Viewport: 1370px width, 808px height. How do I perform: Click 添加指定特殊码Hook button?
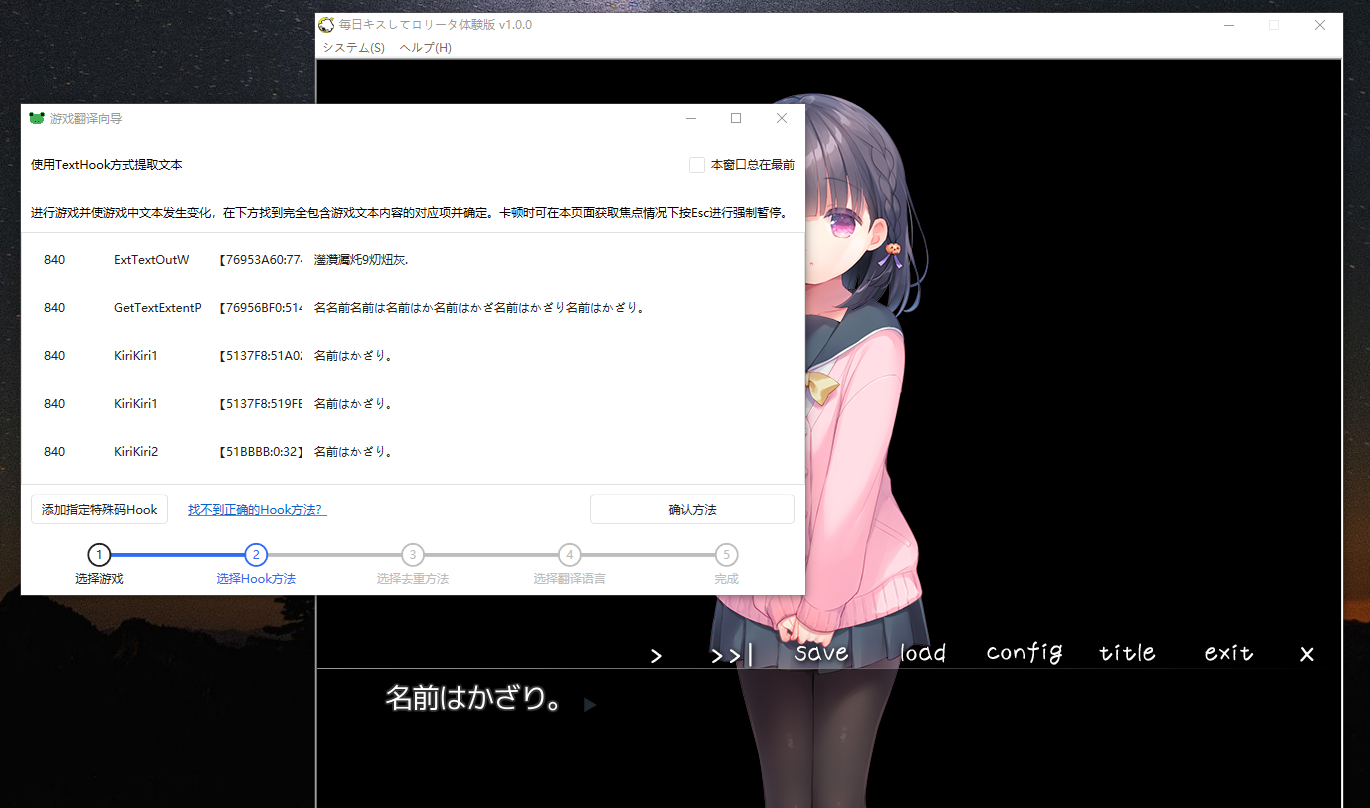99,509
